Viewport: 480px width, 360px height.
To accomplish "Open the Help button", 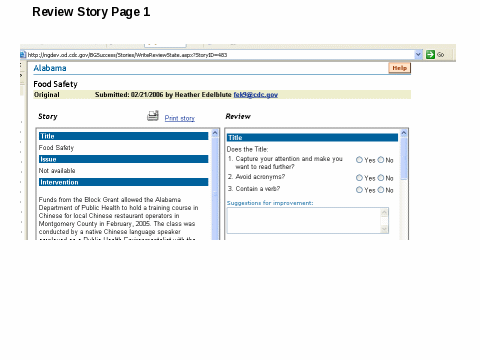I will click(400, 68).
